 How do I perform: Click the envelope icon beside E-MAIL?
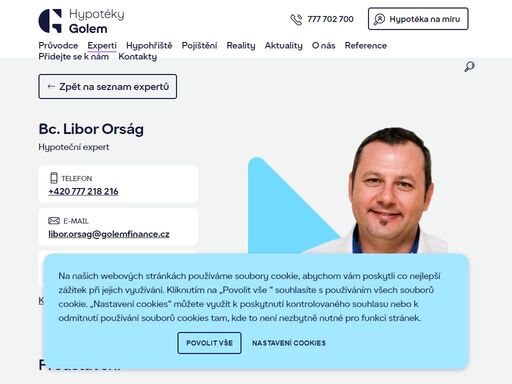coord(54,221)
